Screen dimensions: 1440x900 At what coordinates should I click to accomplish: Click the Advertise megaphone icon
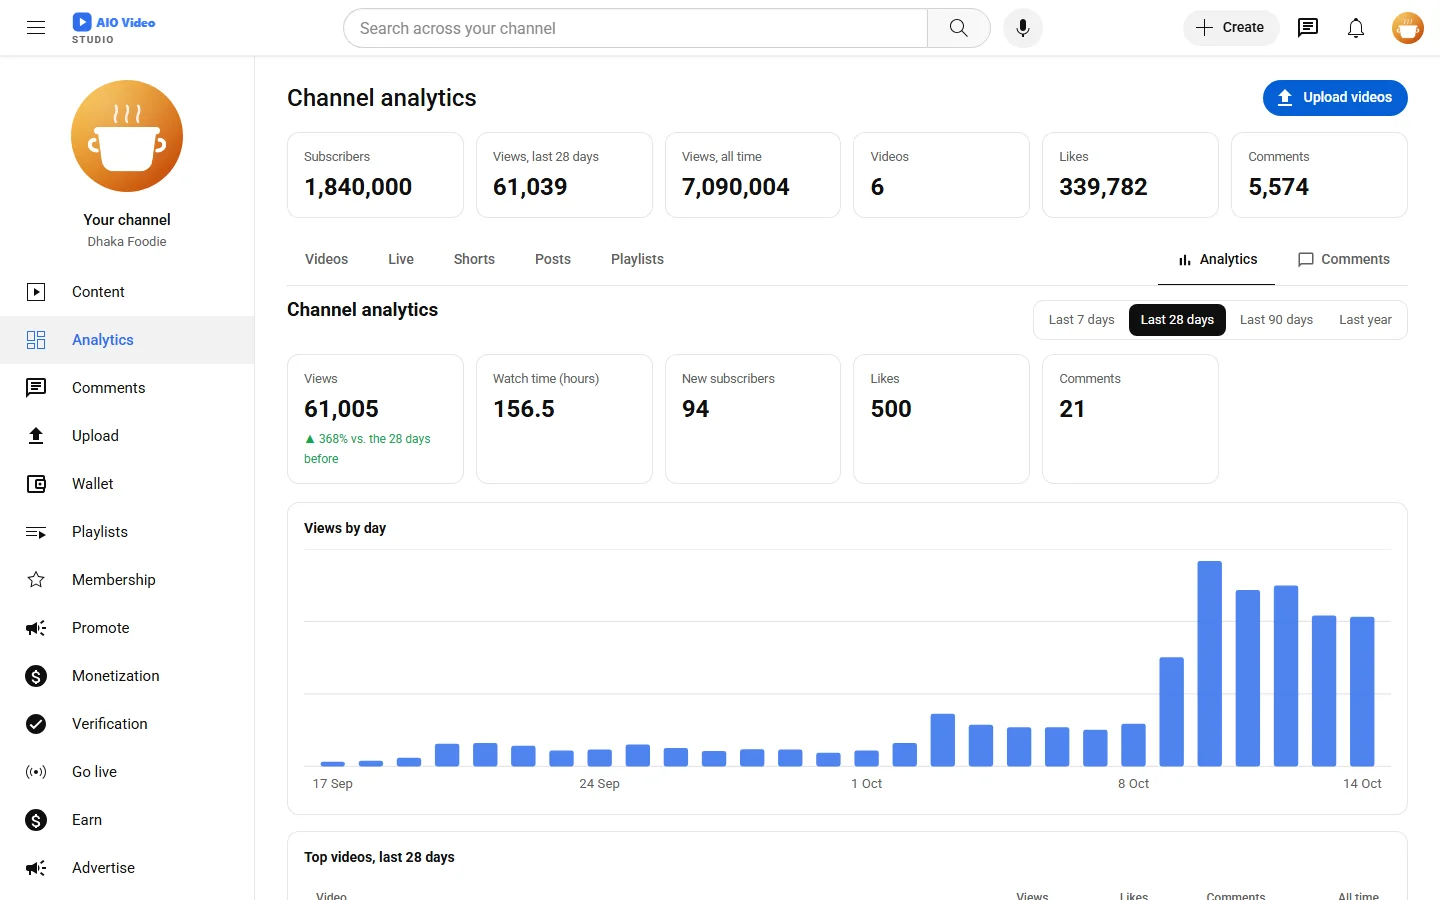[x=36, y=868]
